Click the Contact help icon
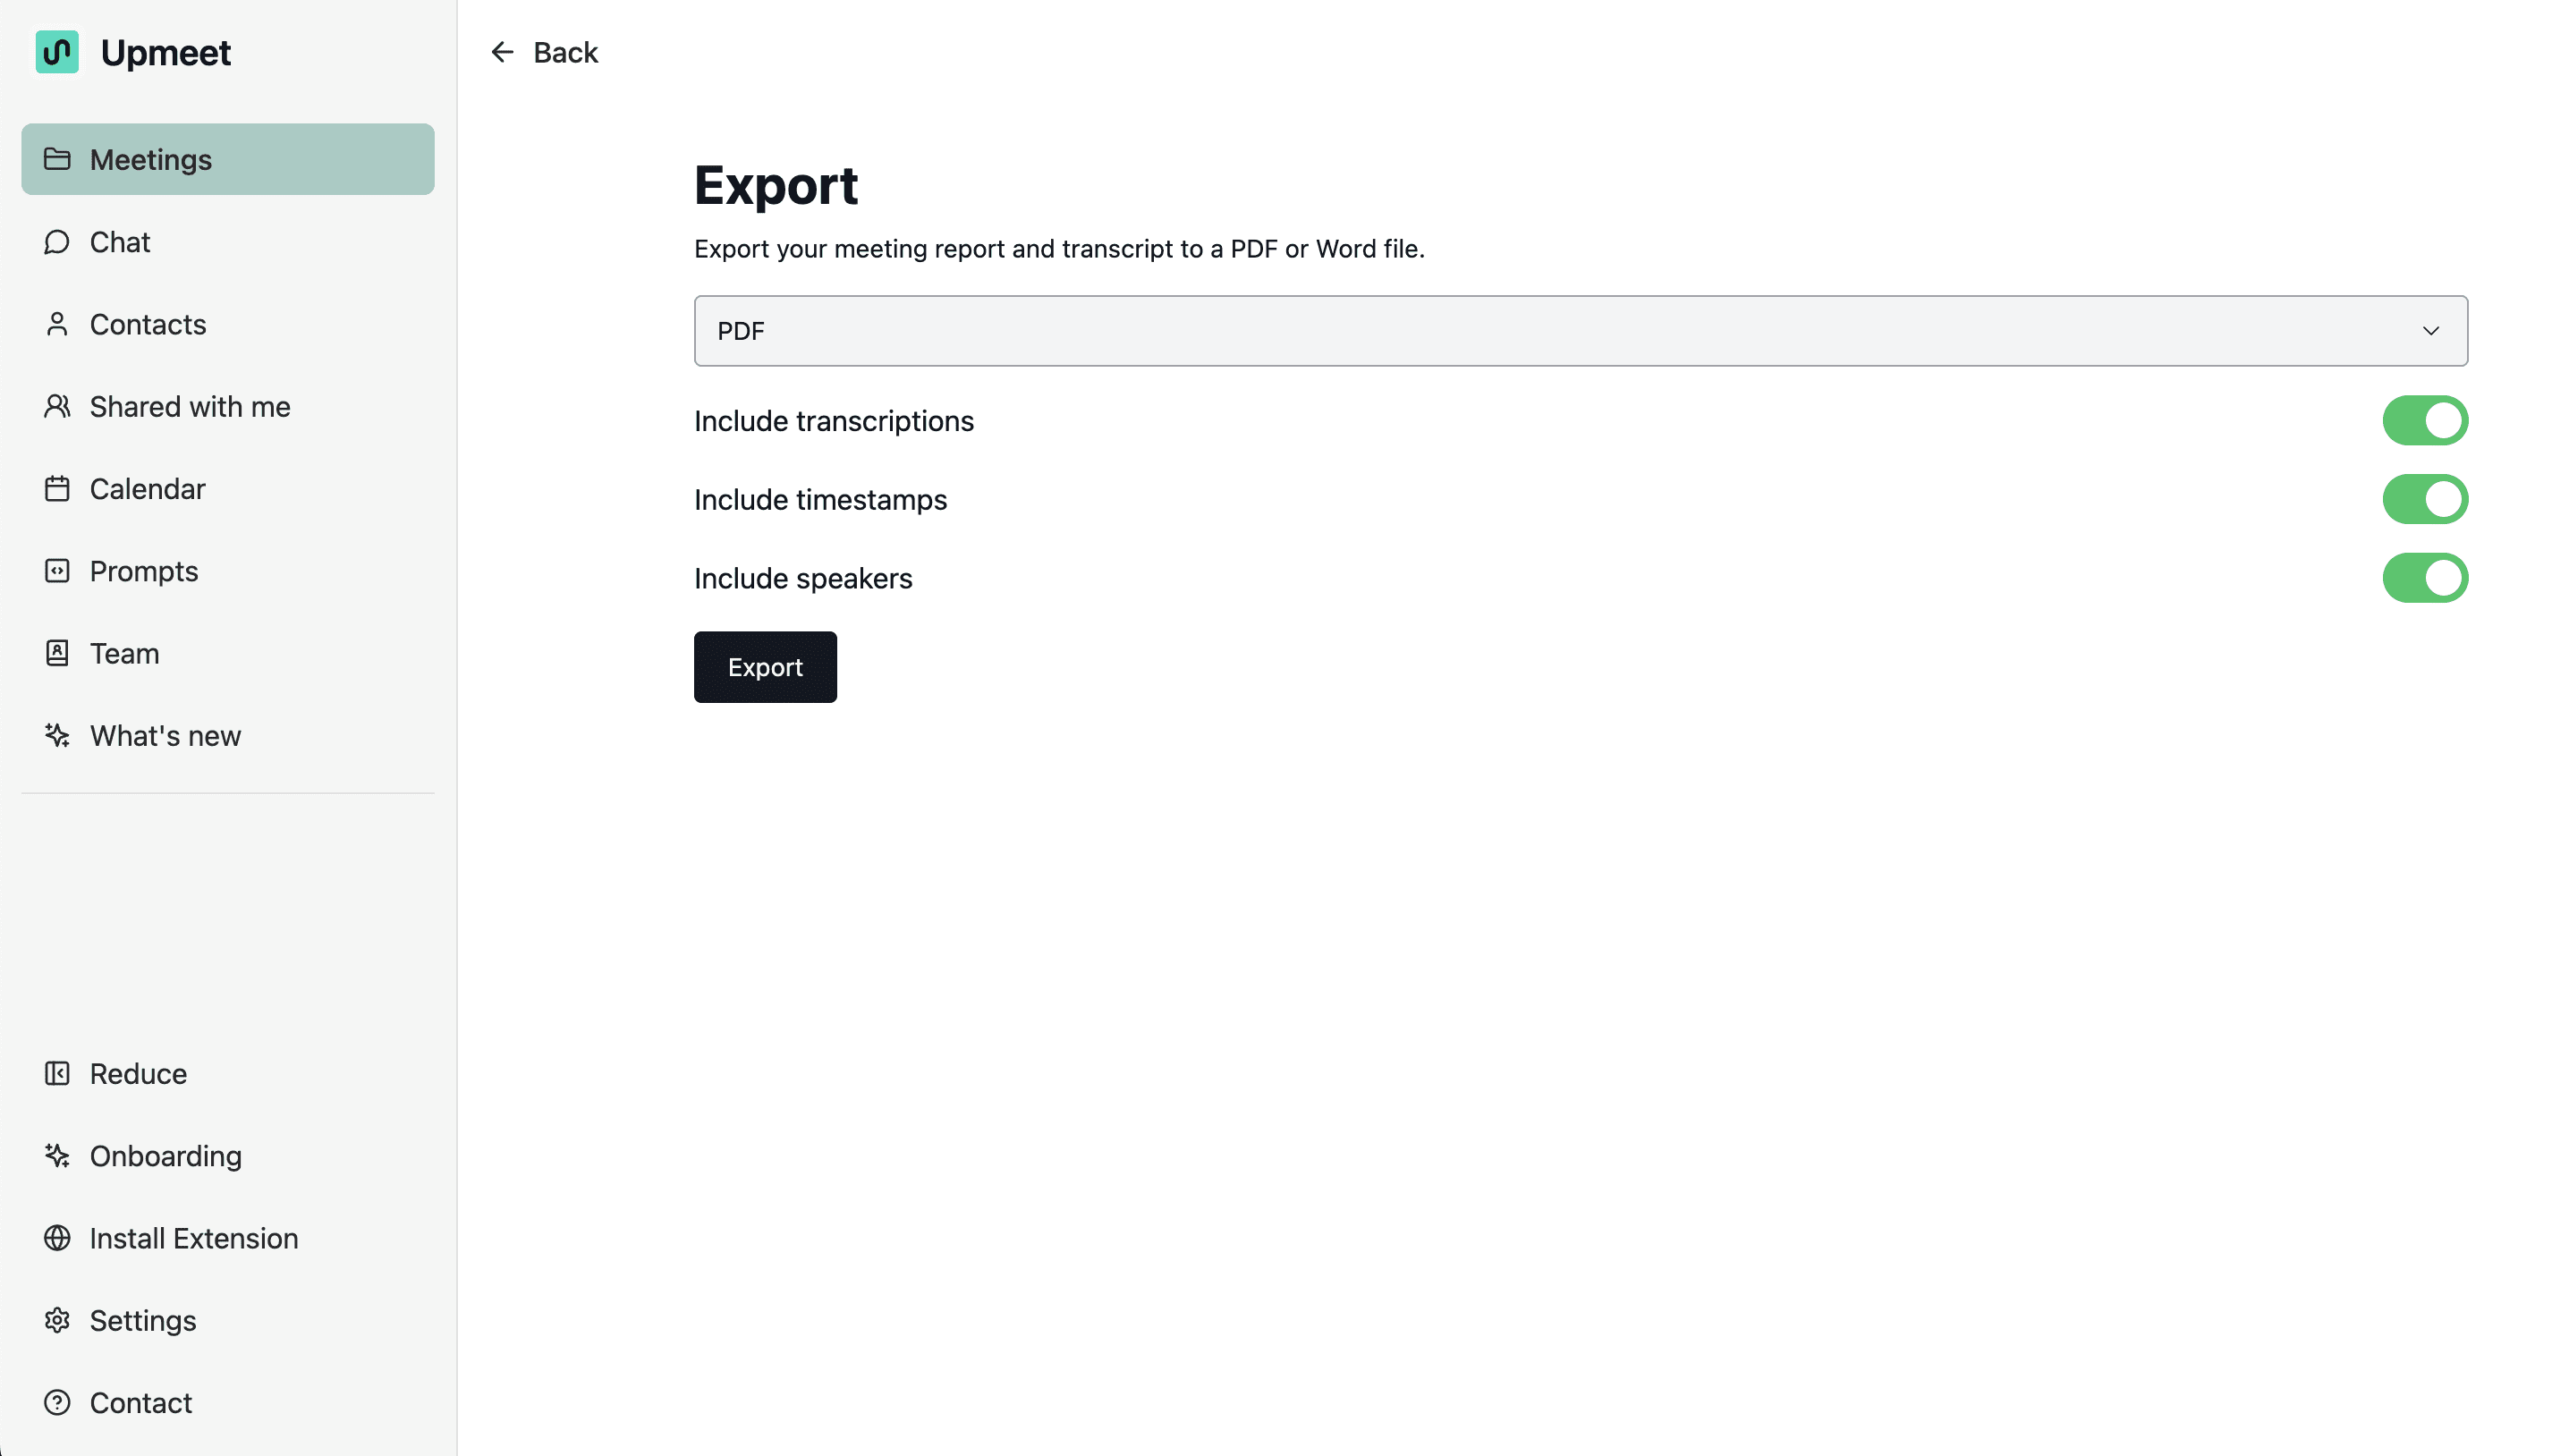This screenshot has width=2569, height=1456. pyautogui.click(x=57, y=1402)
